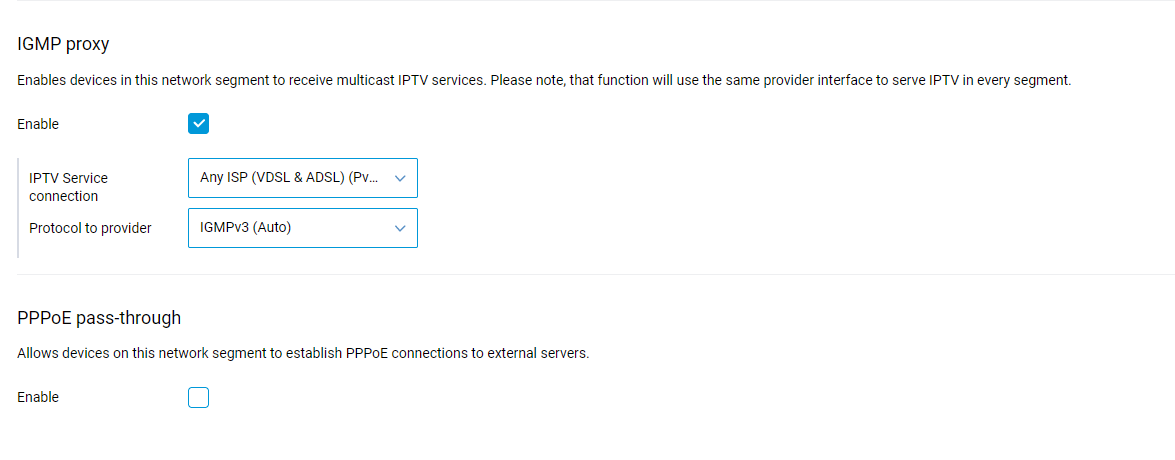Image resolution: width=1175 pixels, height=460 pixels.
Task: Click the PPPoE external servers description text
Action: [x=303, y=354]
